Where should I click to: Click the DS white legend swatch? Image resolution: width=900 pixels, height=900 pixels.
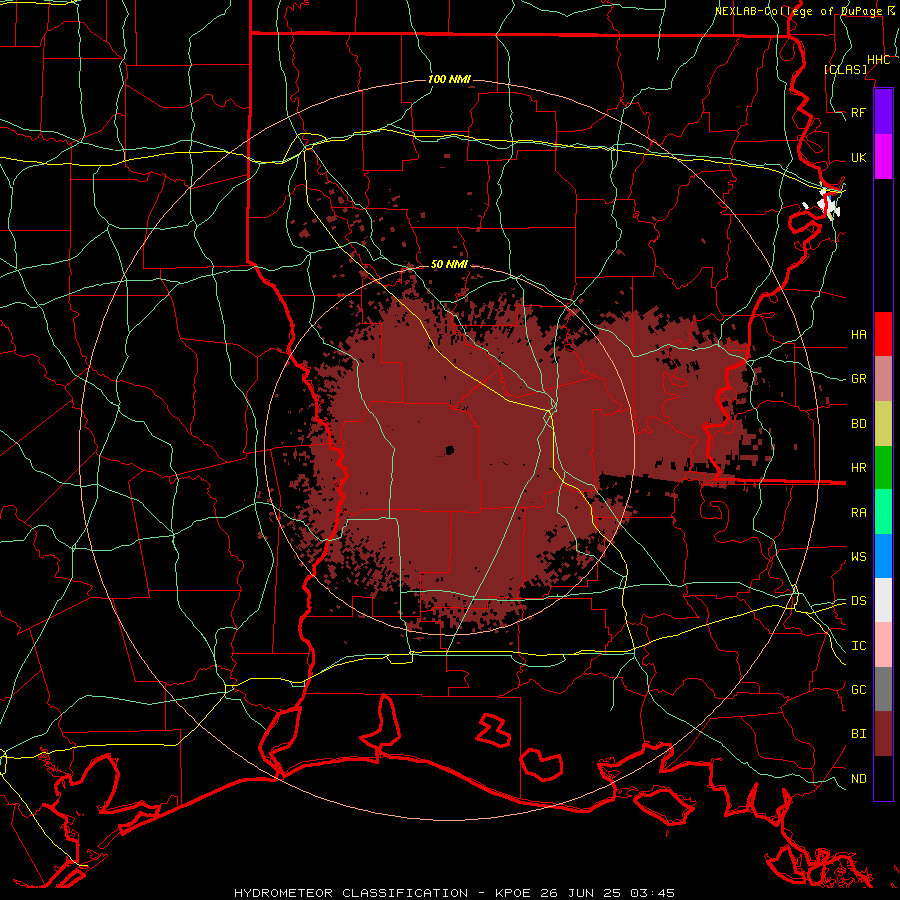883,600
